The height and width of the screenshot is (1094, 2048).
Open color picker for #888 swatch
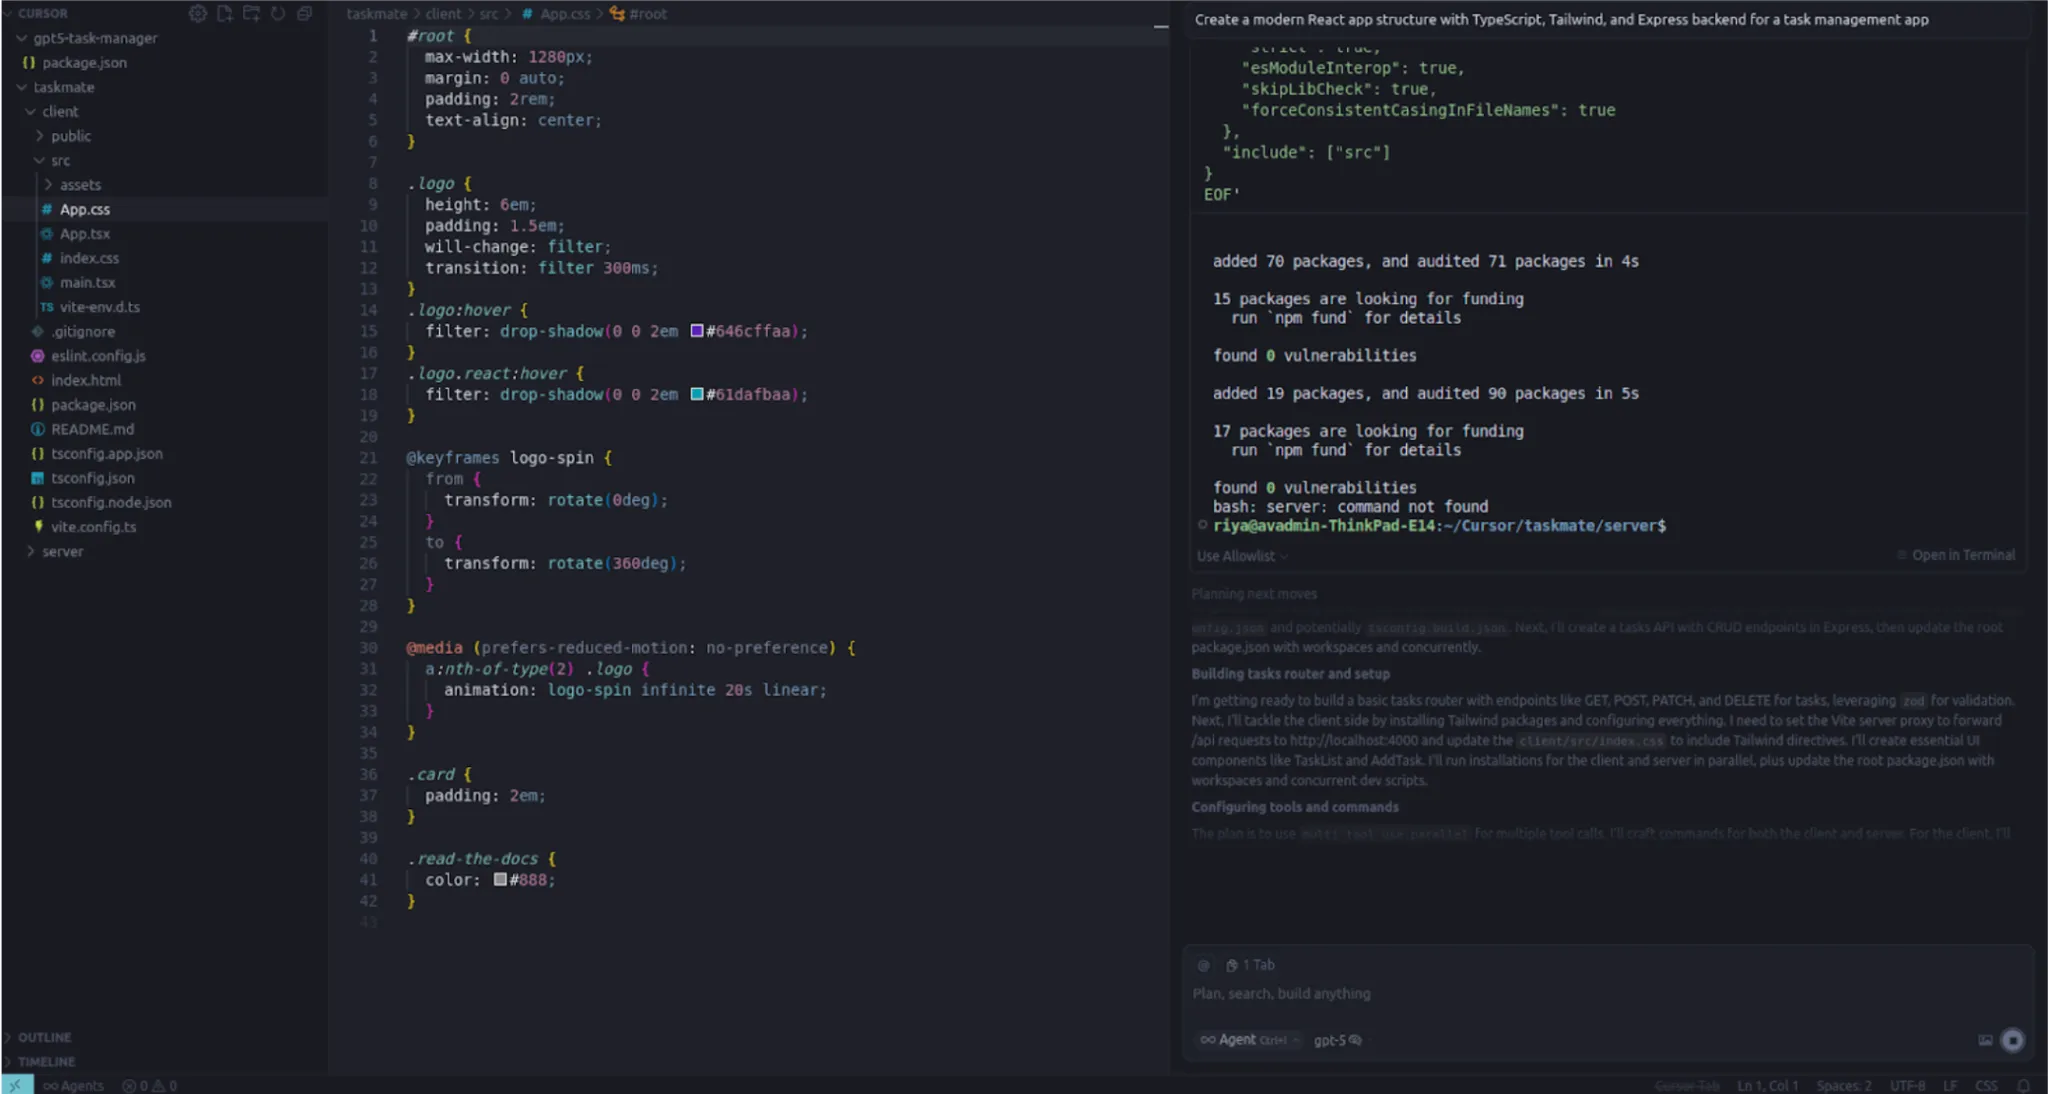pyautogui.click(x=500, y=880)
